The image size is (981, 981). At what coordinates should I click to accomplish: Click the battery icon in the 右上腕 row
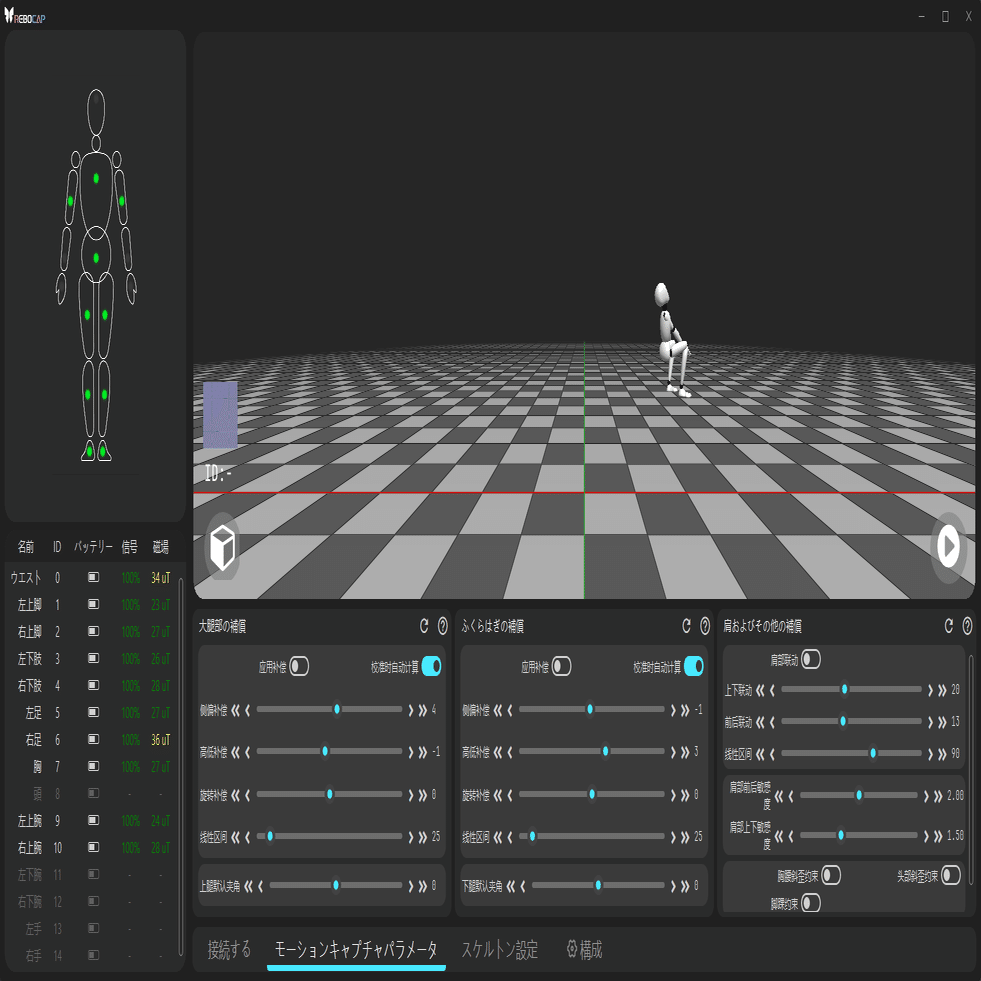click(93, 847)
